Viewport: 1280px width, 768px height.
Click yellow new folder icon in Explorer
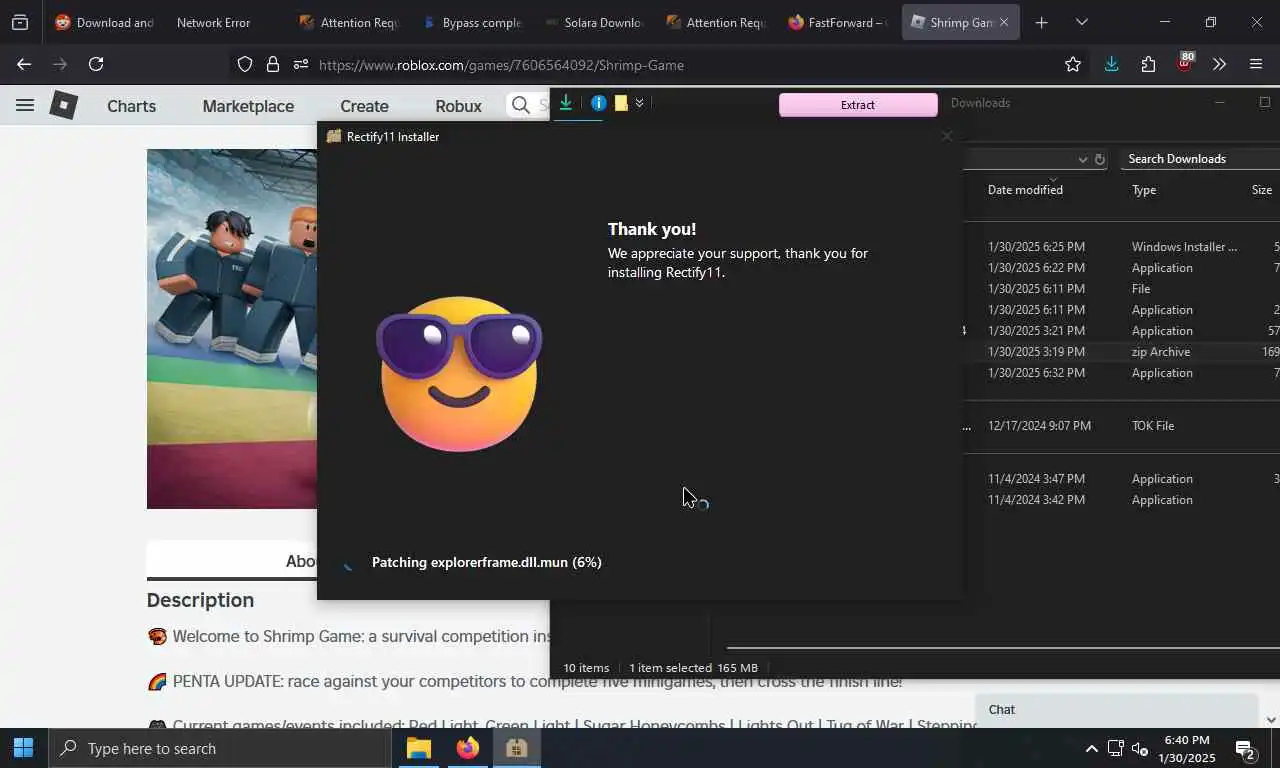621,103
